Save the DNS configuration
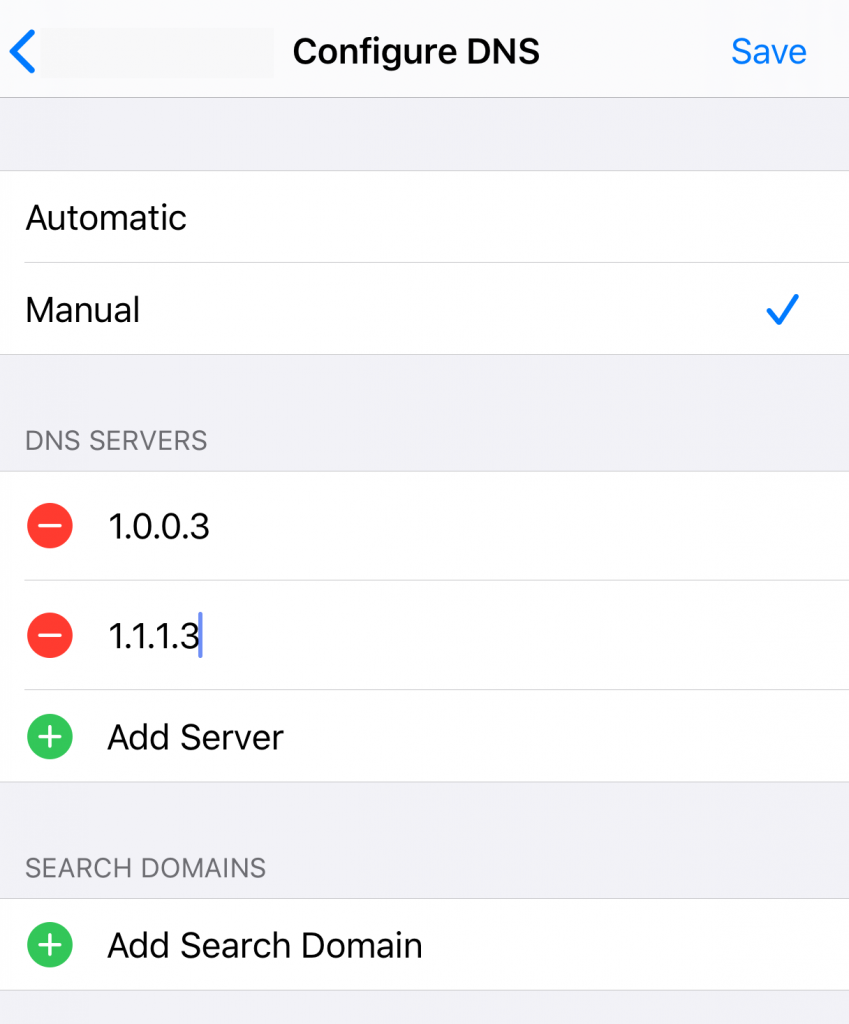The height and width of the screenshot is (1024, 849). tap(769, 52)
